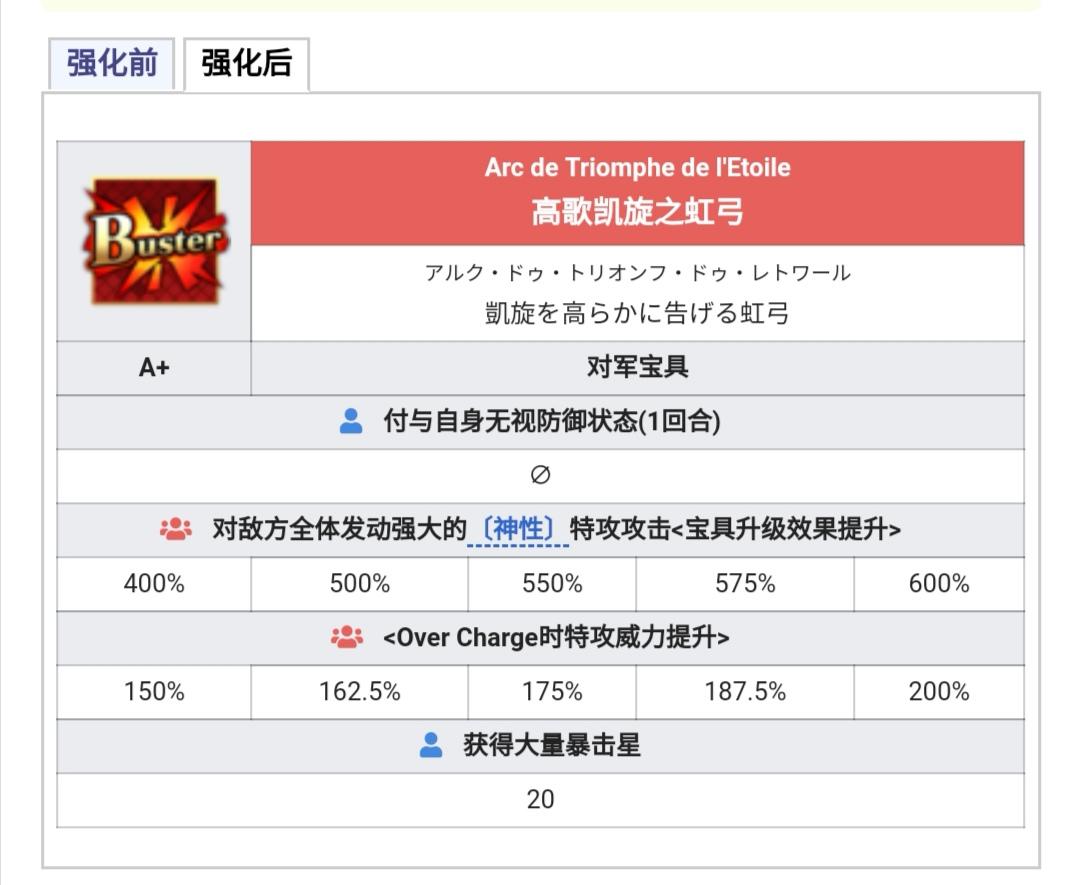Click the A+ rank cell
Image resolution: width=1080 pixels, height=885 pixels.
pyautogui.click(x=154, y=368)
